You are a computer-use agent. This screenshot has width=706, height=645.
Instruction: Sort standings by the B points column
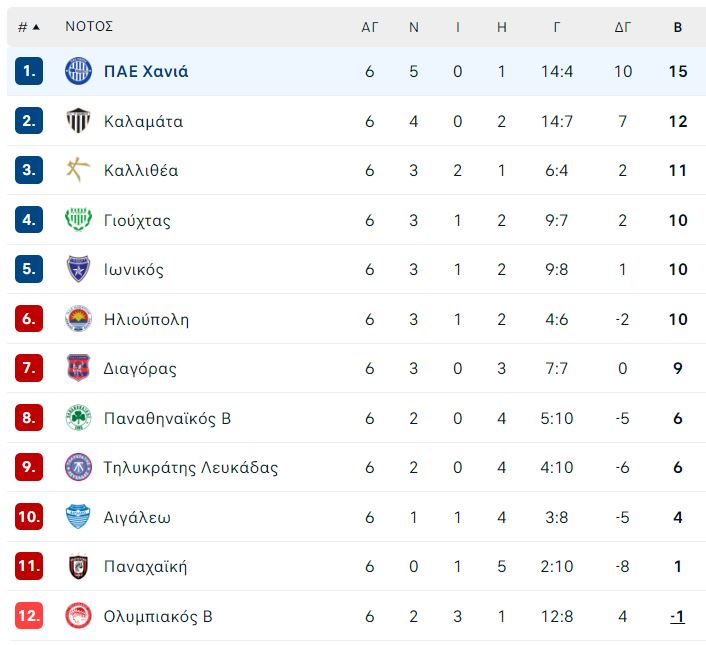tap(678, 27)
